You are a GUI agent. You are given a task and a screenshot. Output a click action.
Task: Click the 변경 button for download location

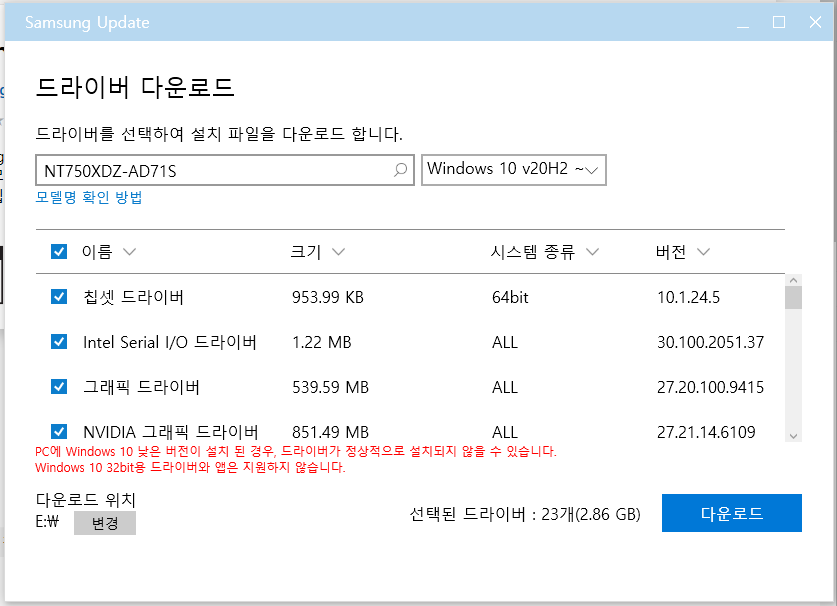click(105, 523)
